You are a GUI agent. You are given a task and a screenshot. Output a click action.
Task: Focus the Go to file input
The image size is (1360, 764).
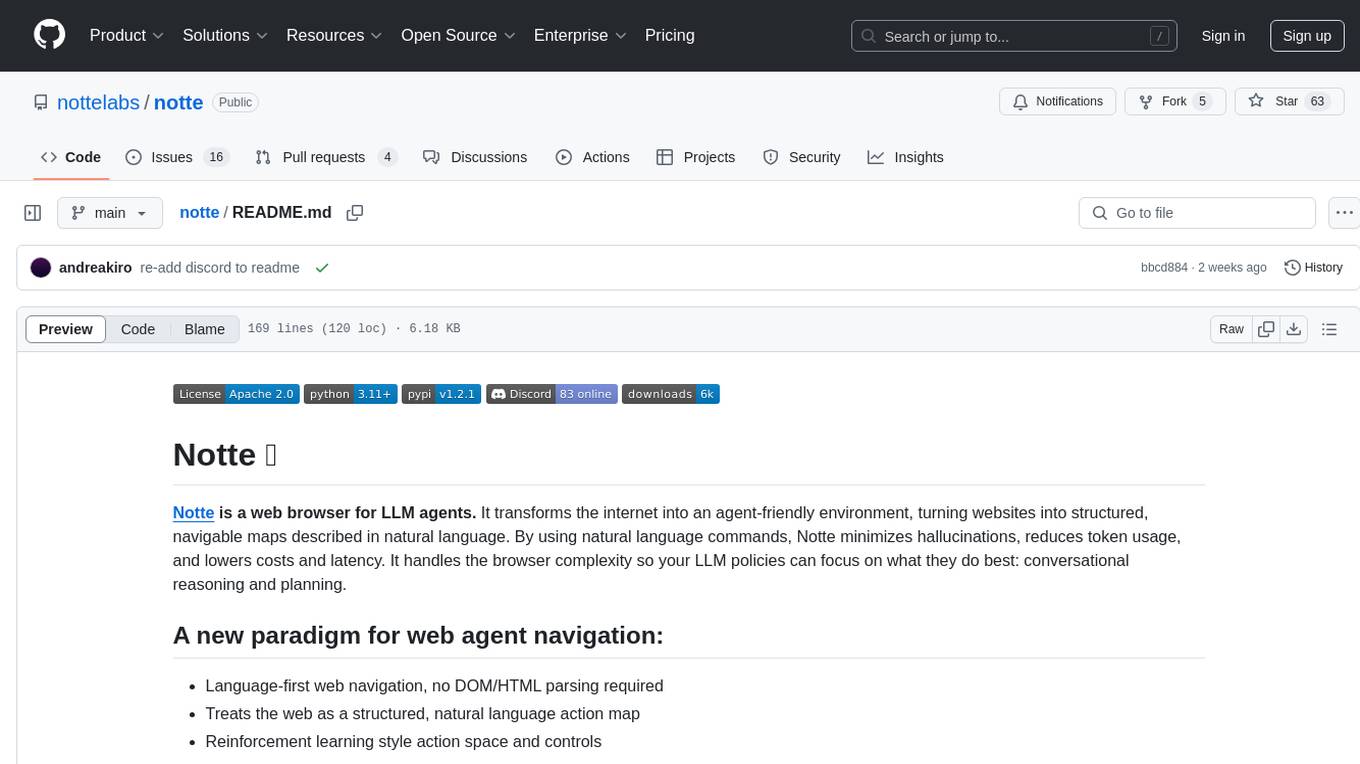tap(1197, 213)
